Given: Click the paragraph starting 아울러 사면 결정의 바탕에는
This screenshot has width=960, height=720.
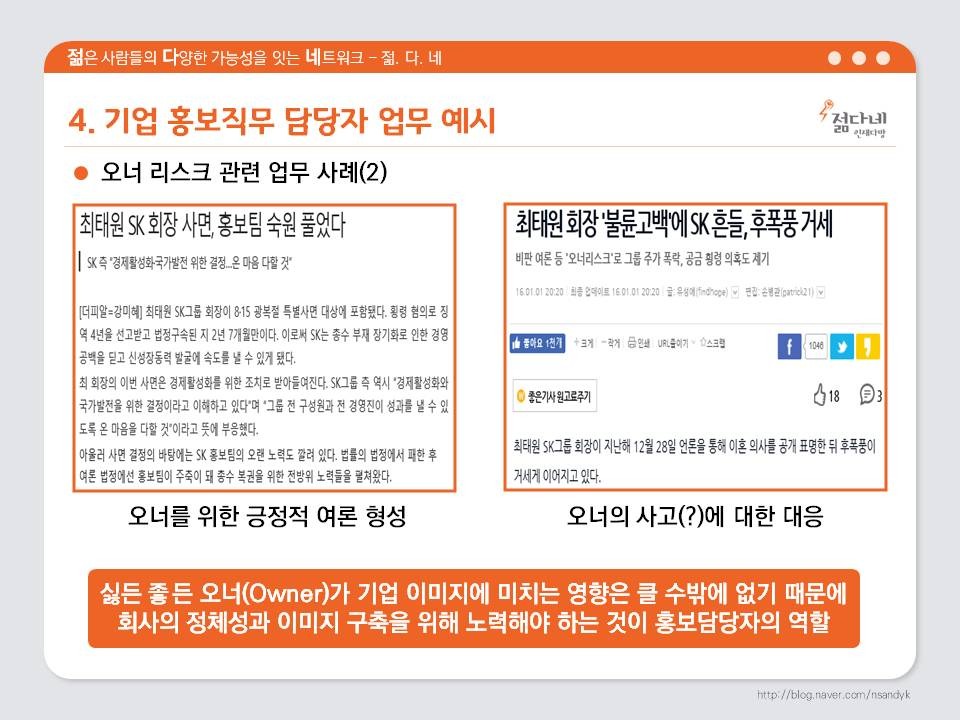Looking at the screenshot, I should tap(258, 465).
